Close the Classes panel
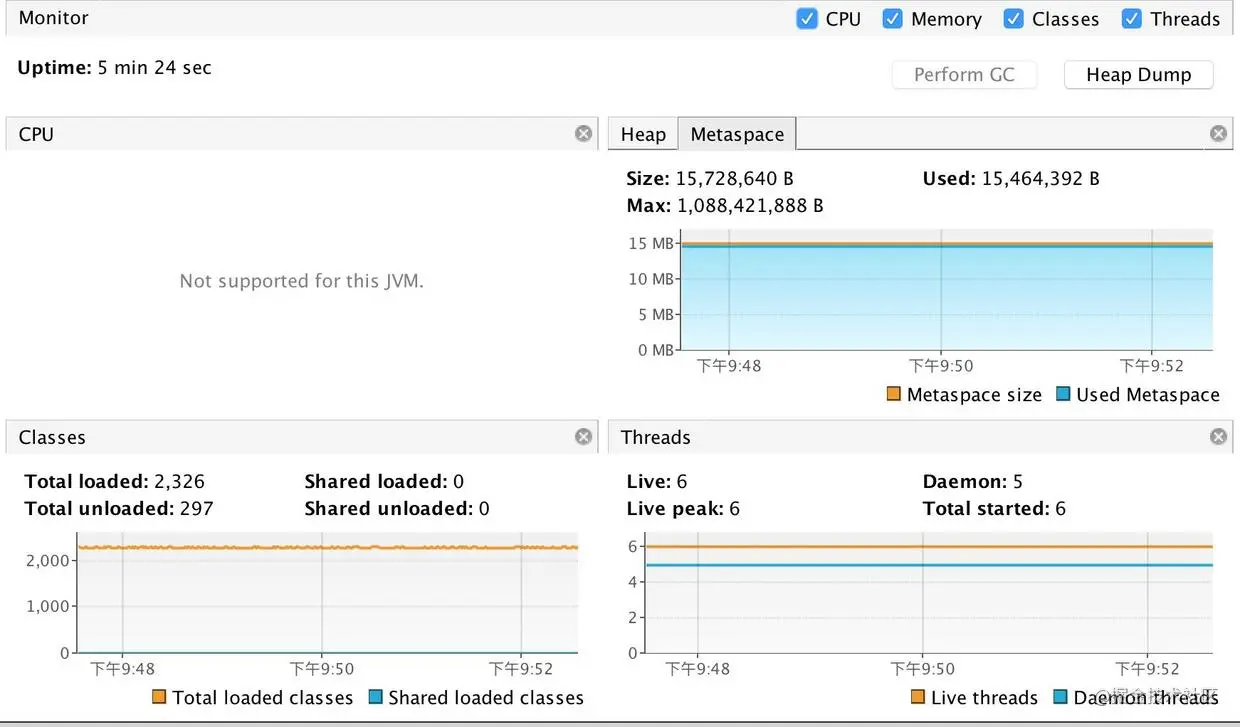This screenshot has height=727, width=1240. [584, 436]
